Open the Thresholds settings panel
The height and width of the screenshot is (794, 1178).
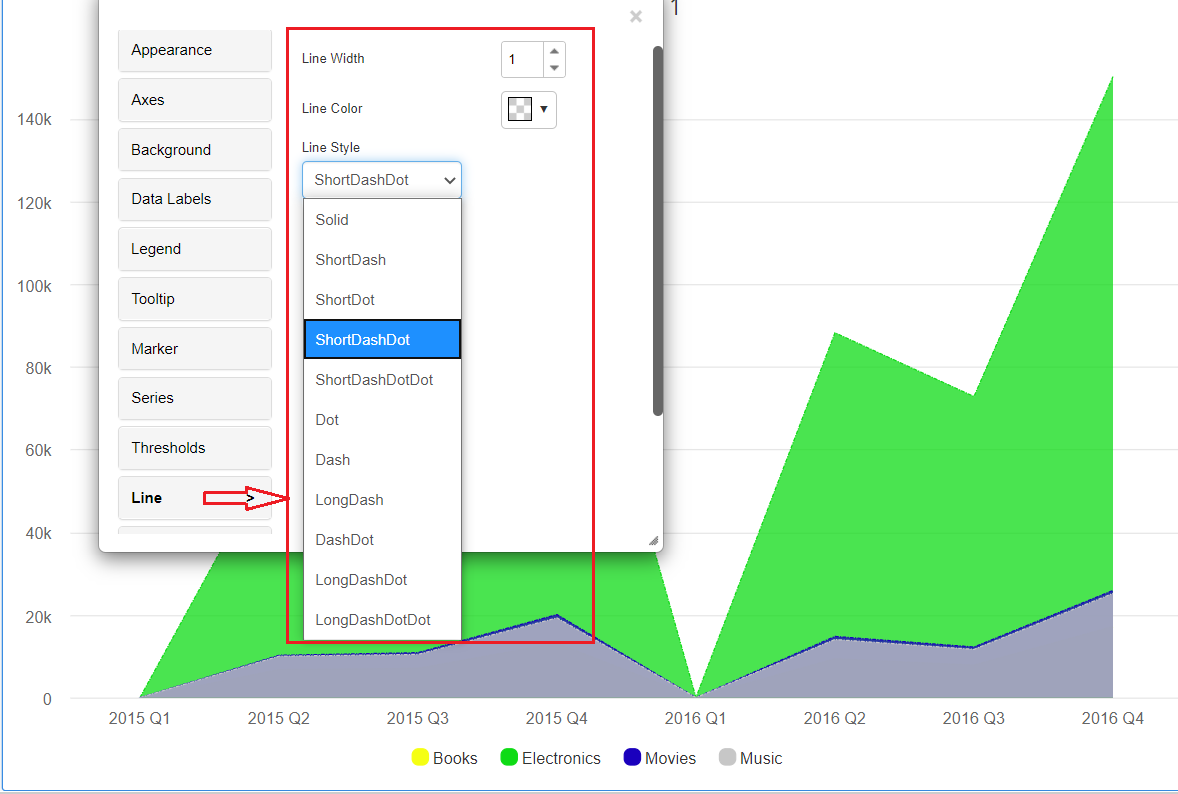194,448
